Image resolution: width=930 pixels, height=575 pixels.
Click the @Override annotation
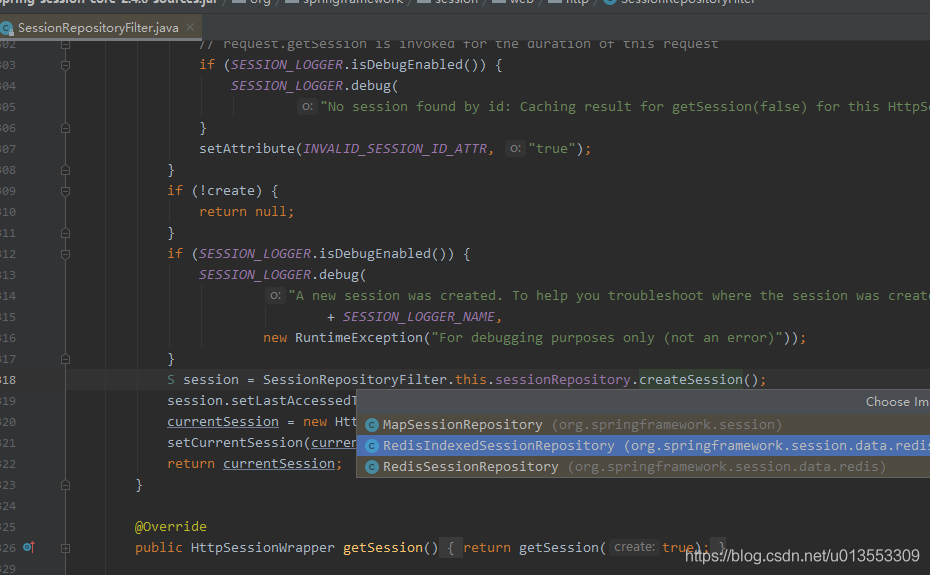pos(171,527)
